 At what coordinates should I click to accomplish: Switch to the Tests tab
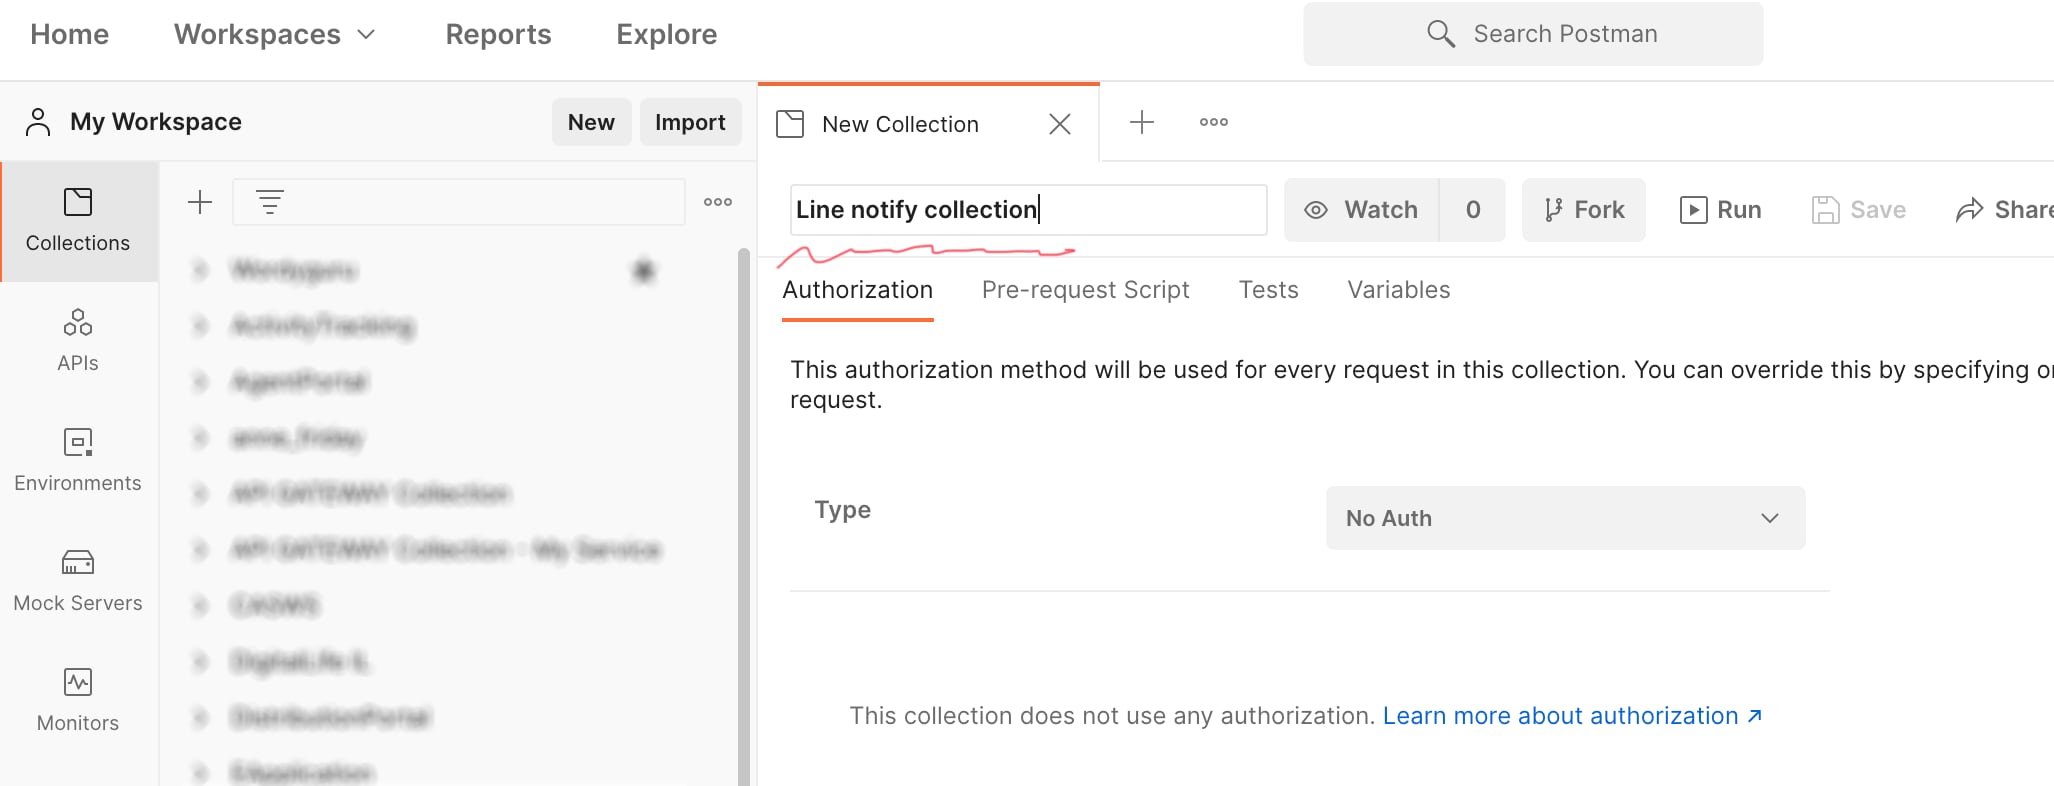coord(1269,290)
